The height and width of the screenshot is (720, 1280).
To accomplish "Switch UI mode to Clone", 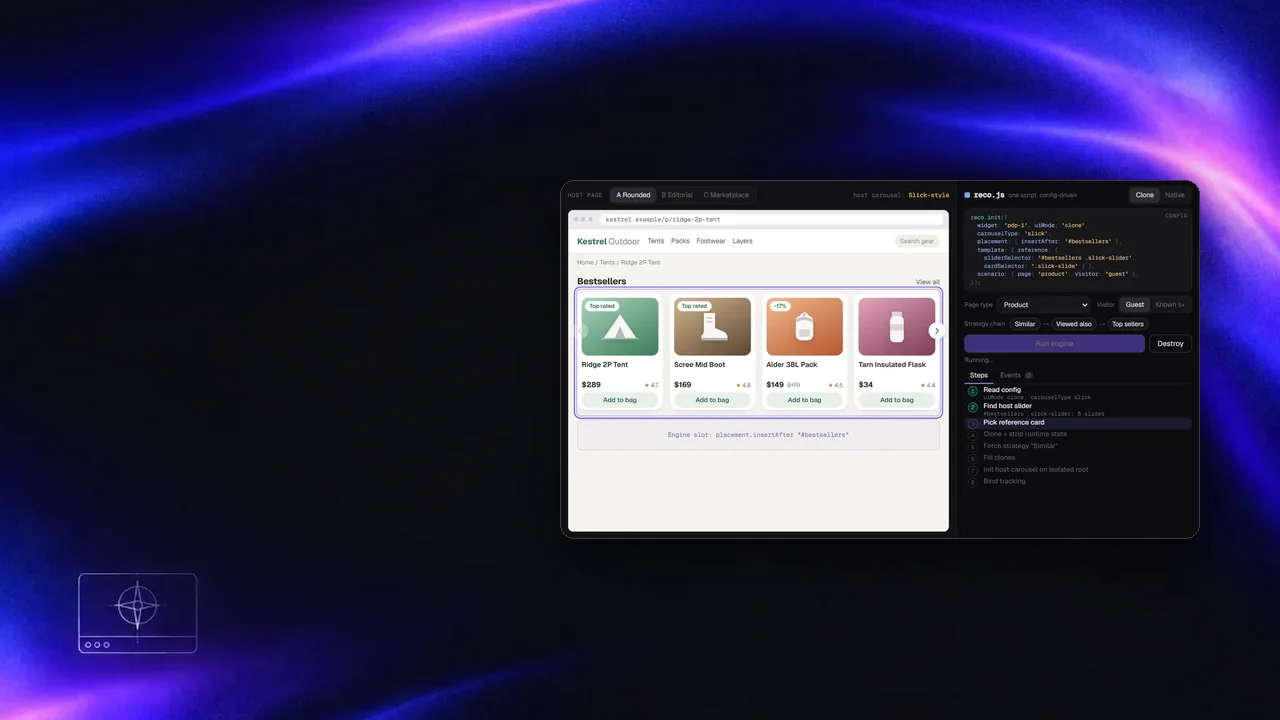I will click(x=1144, y=195).
